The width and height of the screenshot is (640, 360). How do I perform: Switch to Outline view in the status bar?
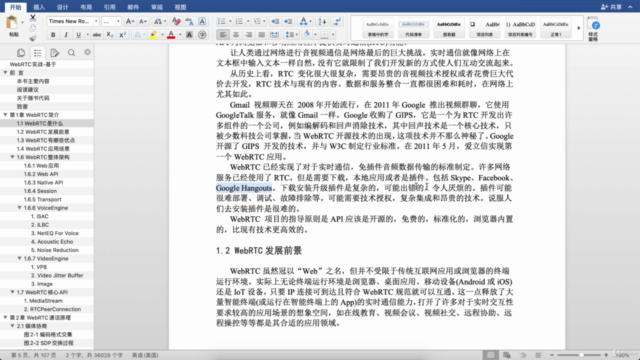522,355
